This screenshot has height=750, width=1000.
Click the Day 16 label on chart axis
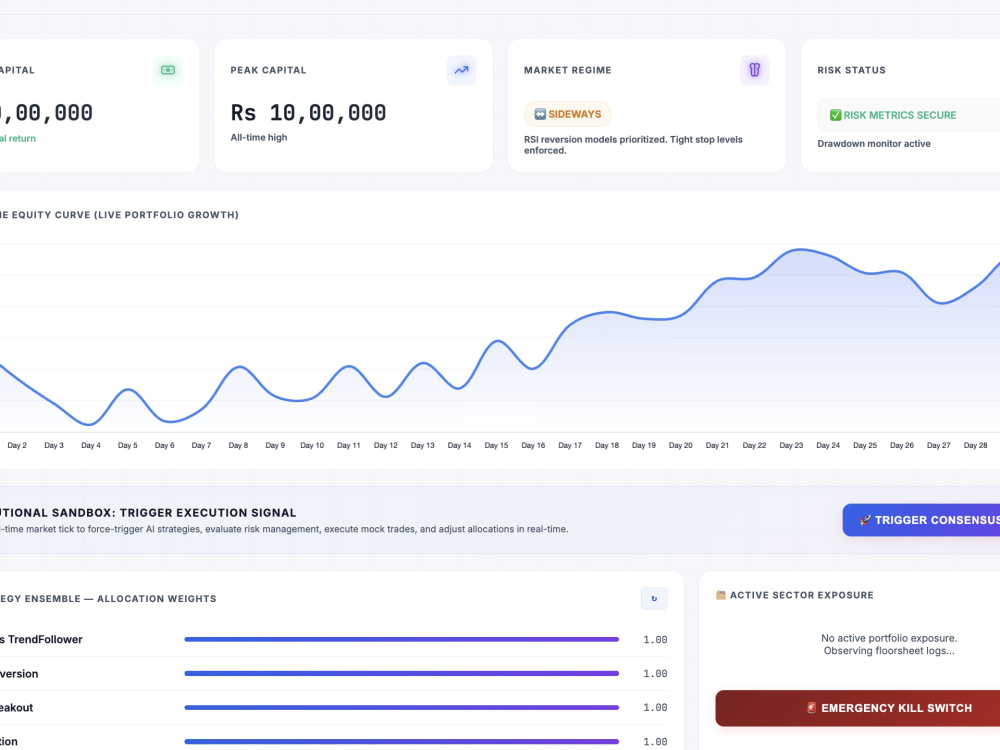click(533, 445)
